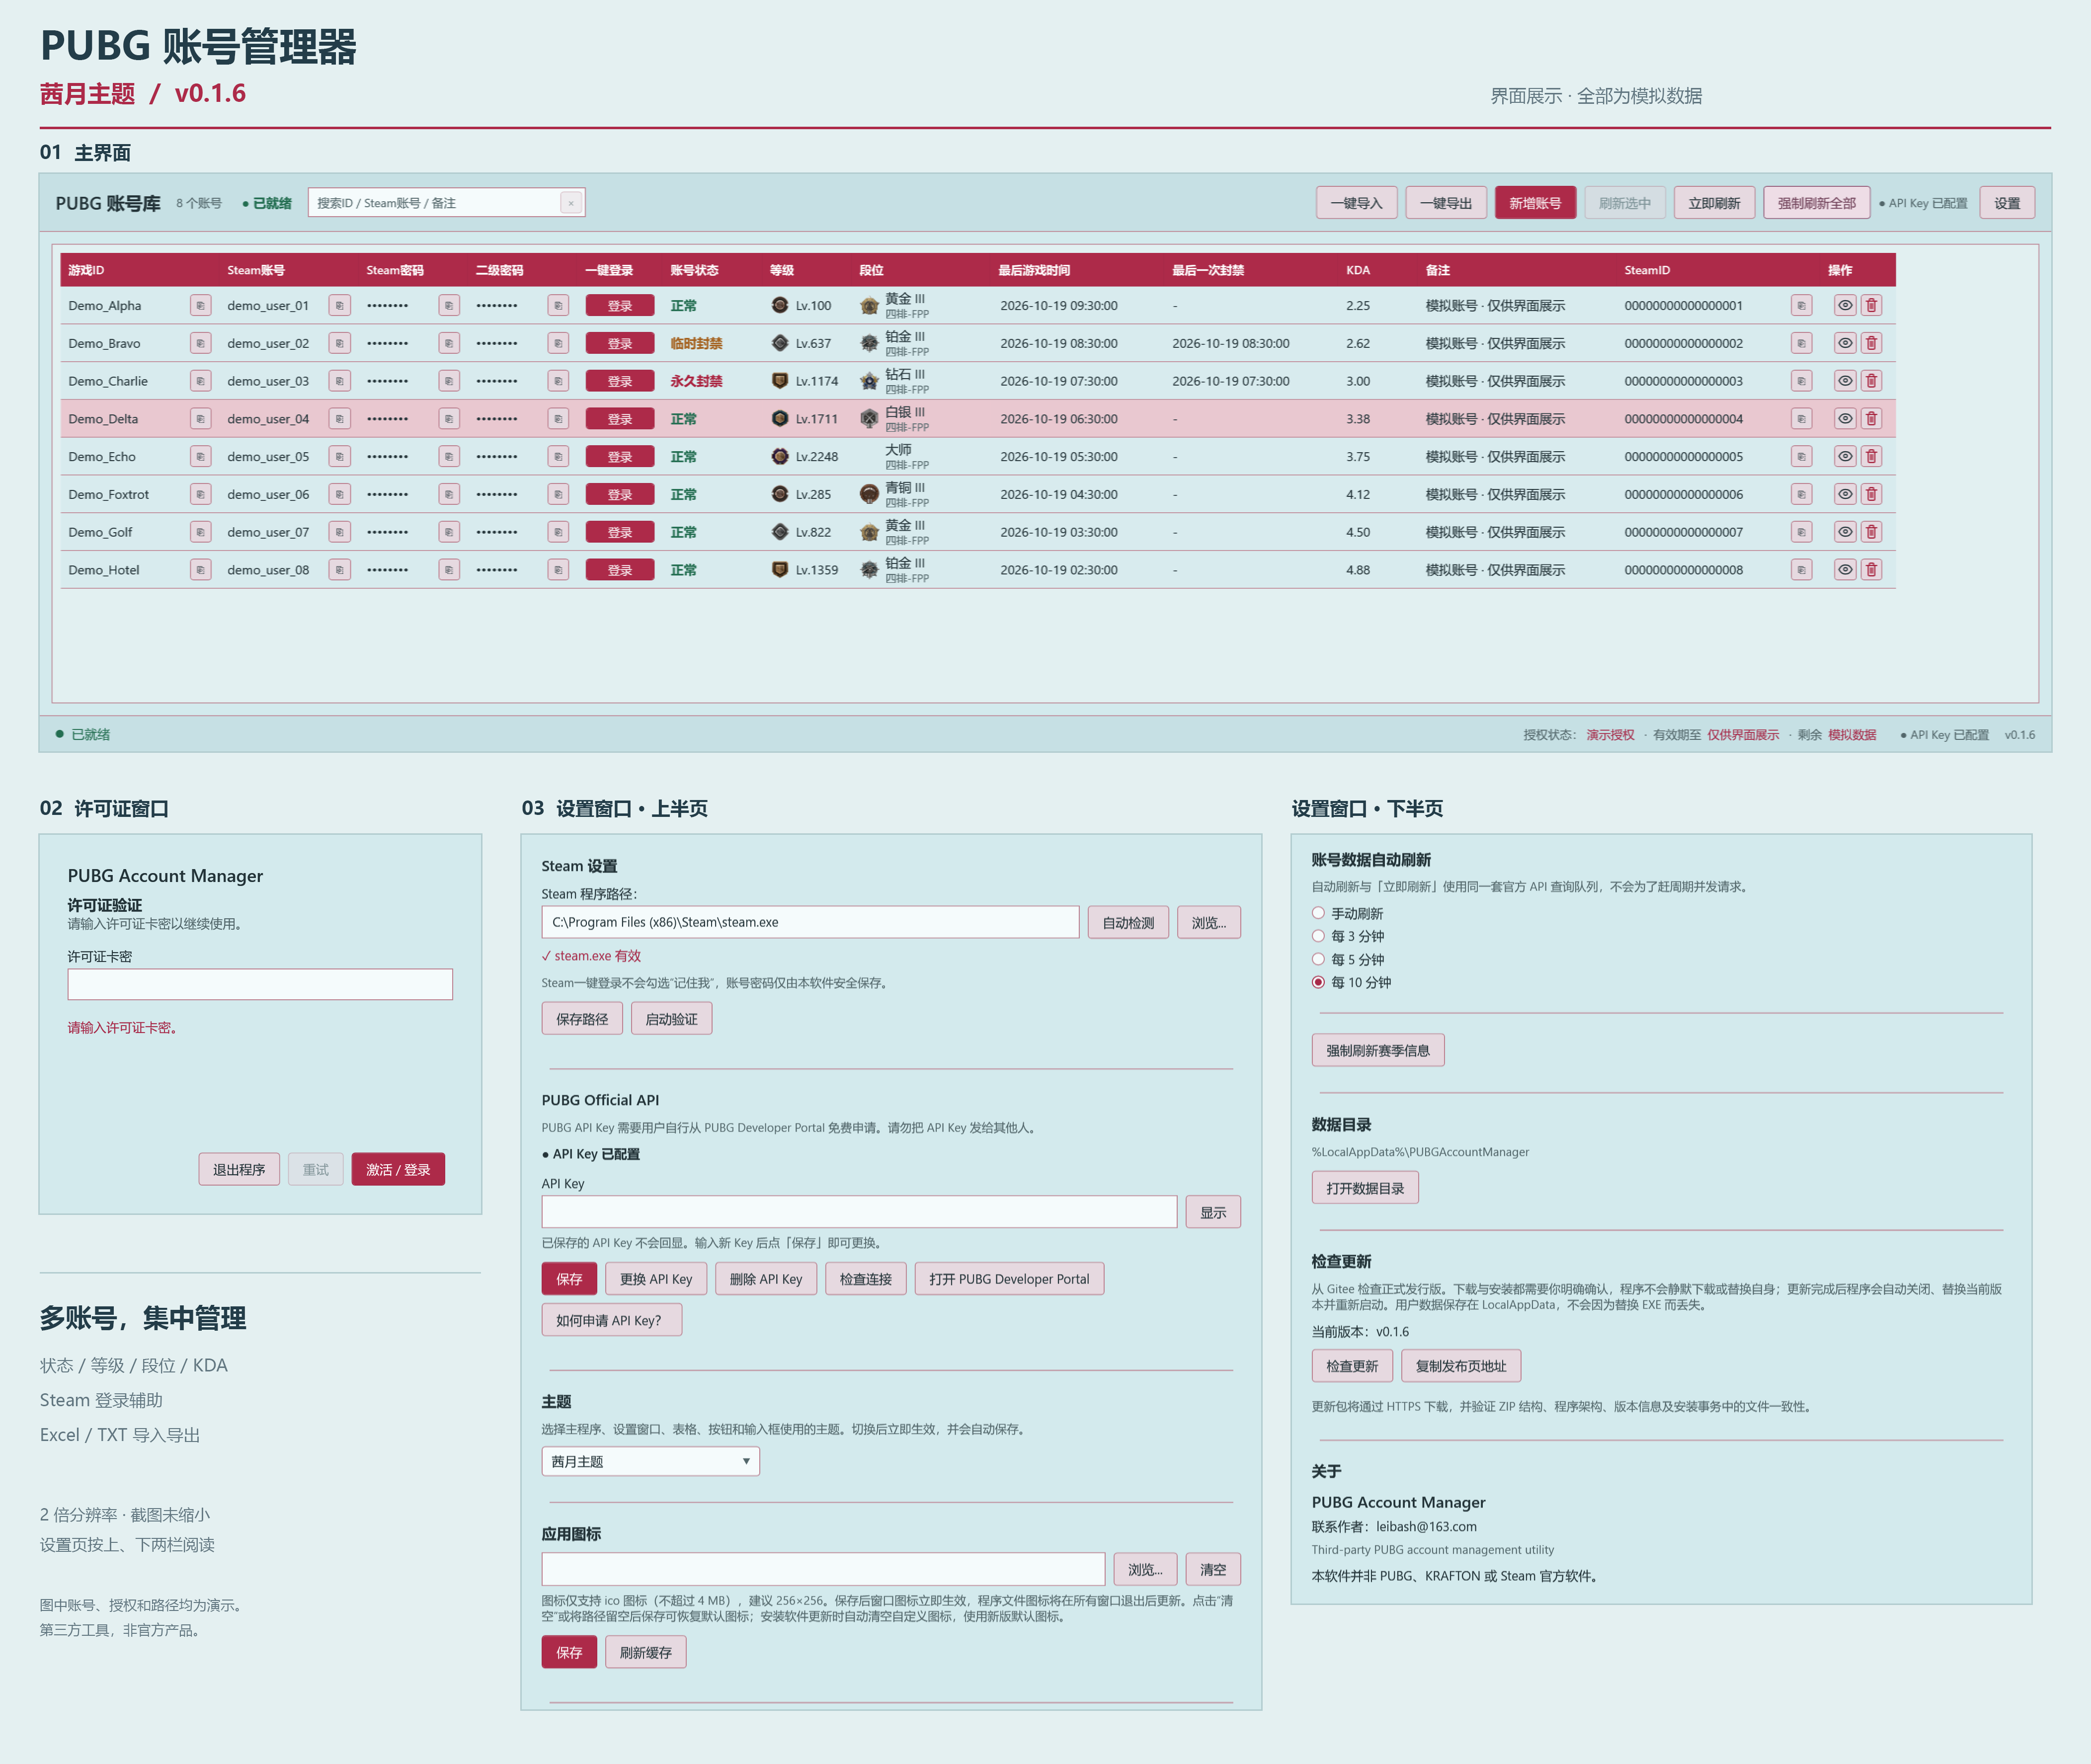The height and width of the screenshot is (1764, 2091).
Task: Click trash icon for Demo_Foxtrot
Action: tap(1871, 494)
